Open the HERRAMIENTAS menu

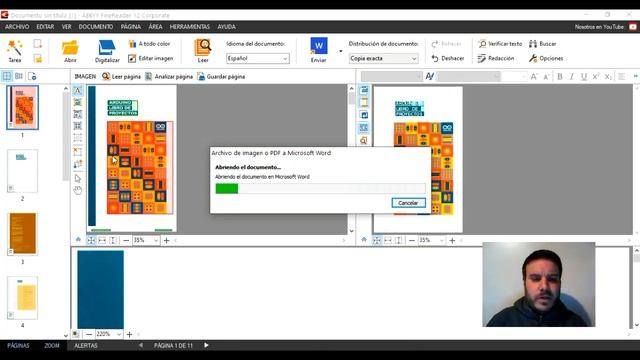(x=190, y=27)
